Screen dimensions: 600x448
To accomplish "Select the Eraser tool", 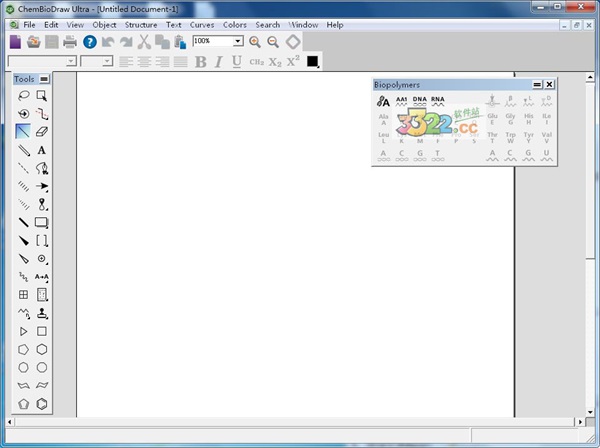I will 42,132.
